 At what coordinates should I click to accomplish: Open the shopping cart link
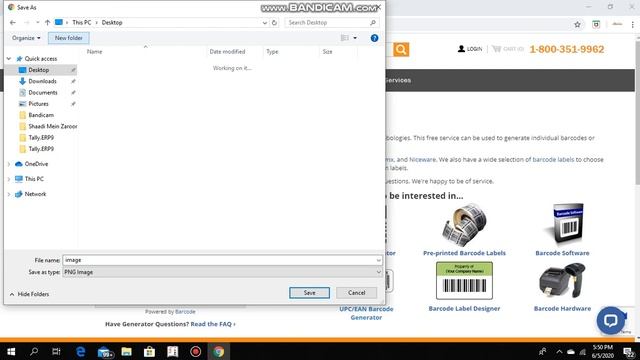tap(508, 49)
